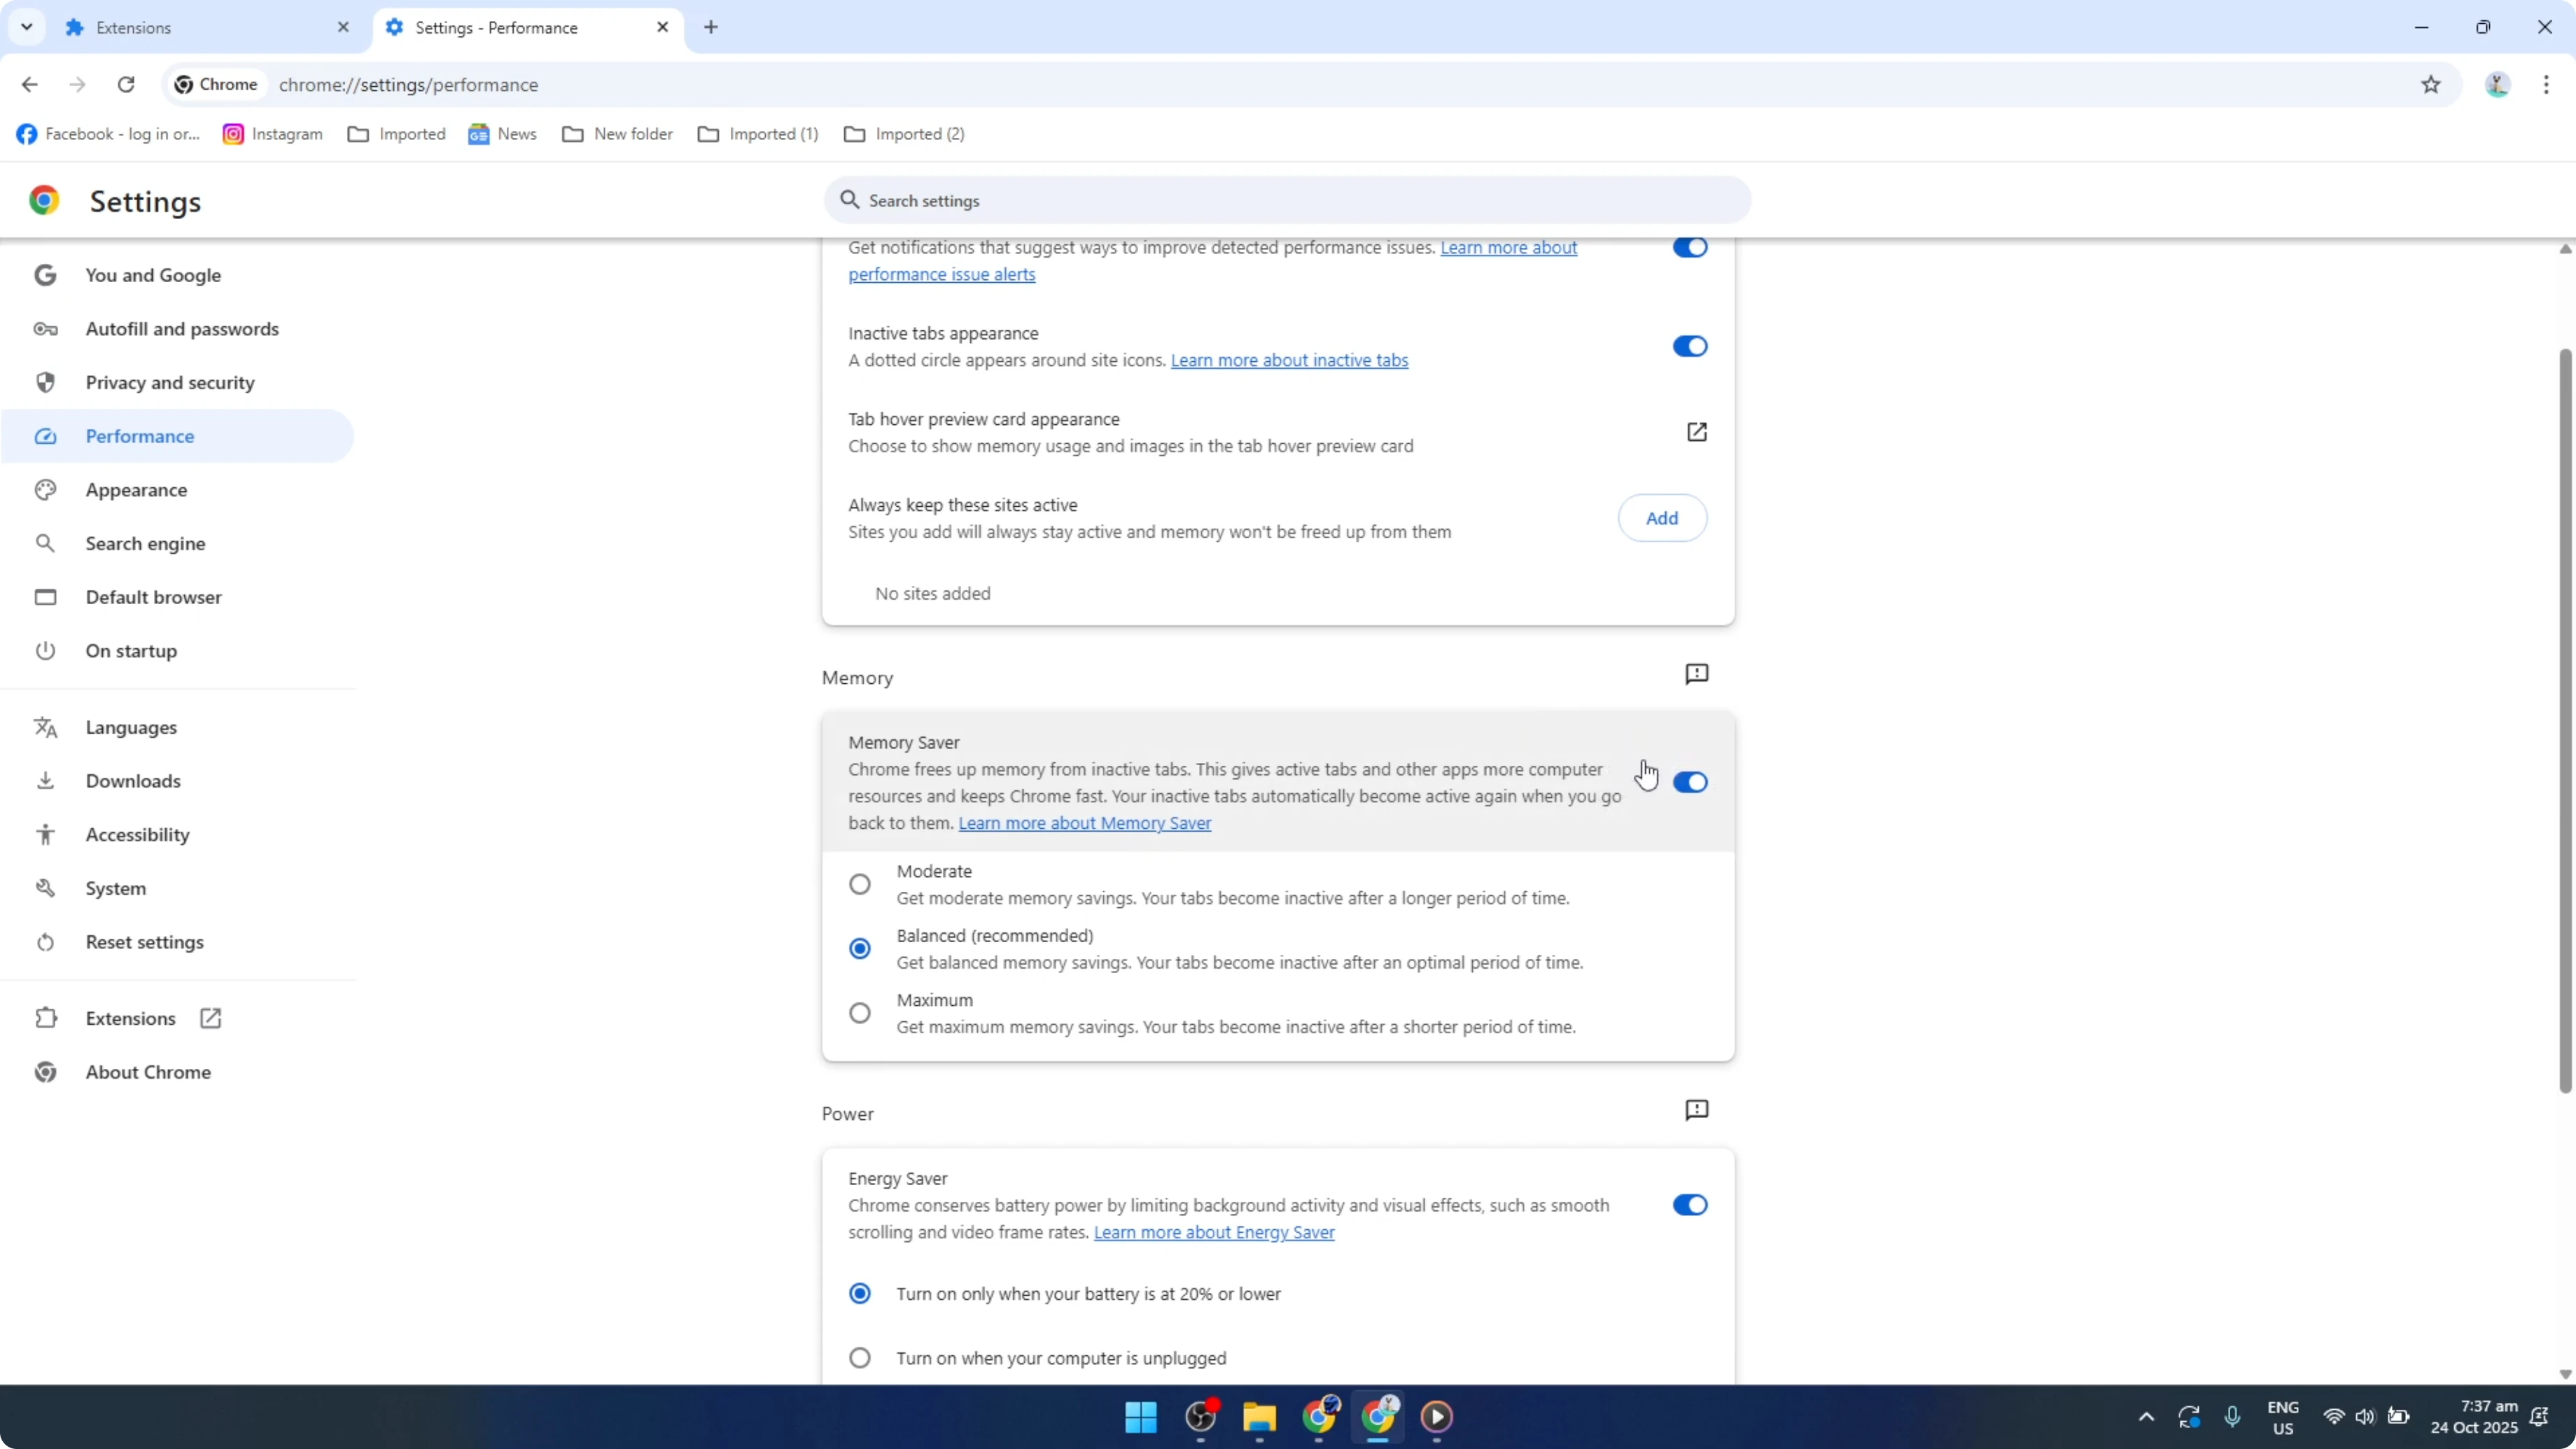The height and width of the screenshot is (1449, 2576).
Task: Open the Chrome profile avatar
Action: [x=2497, y=85]
